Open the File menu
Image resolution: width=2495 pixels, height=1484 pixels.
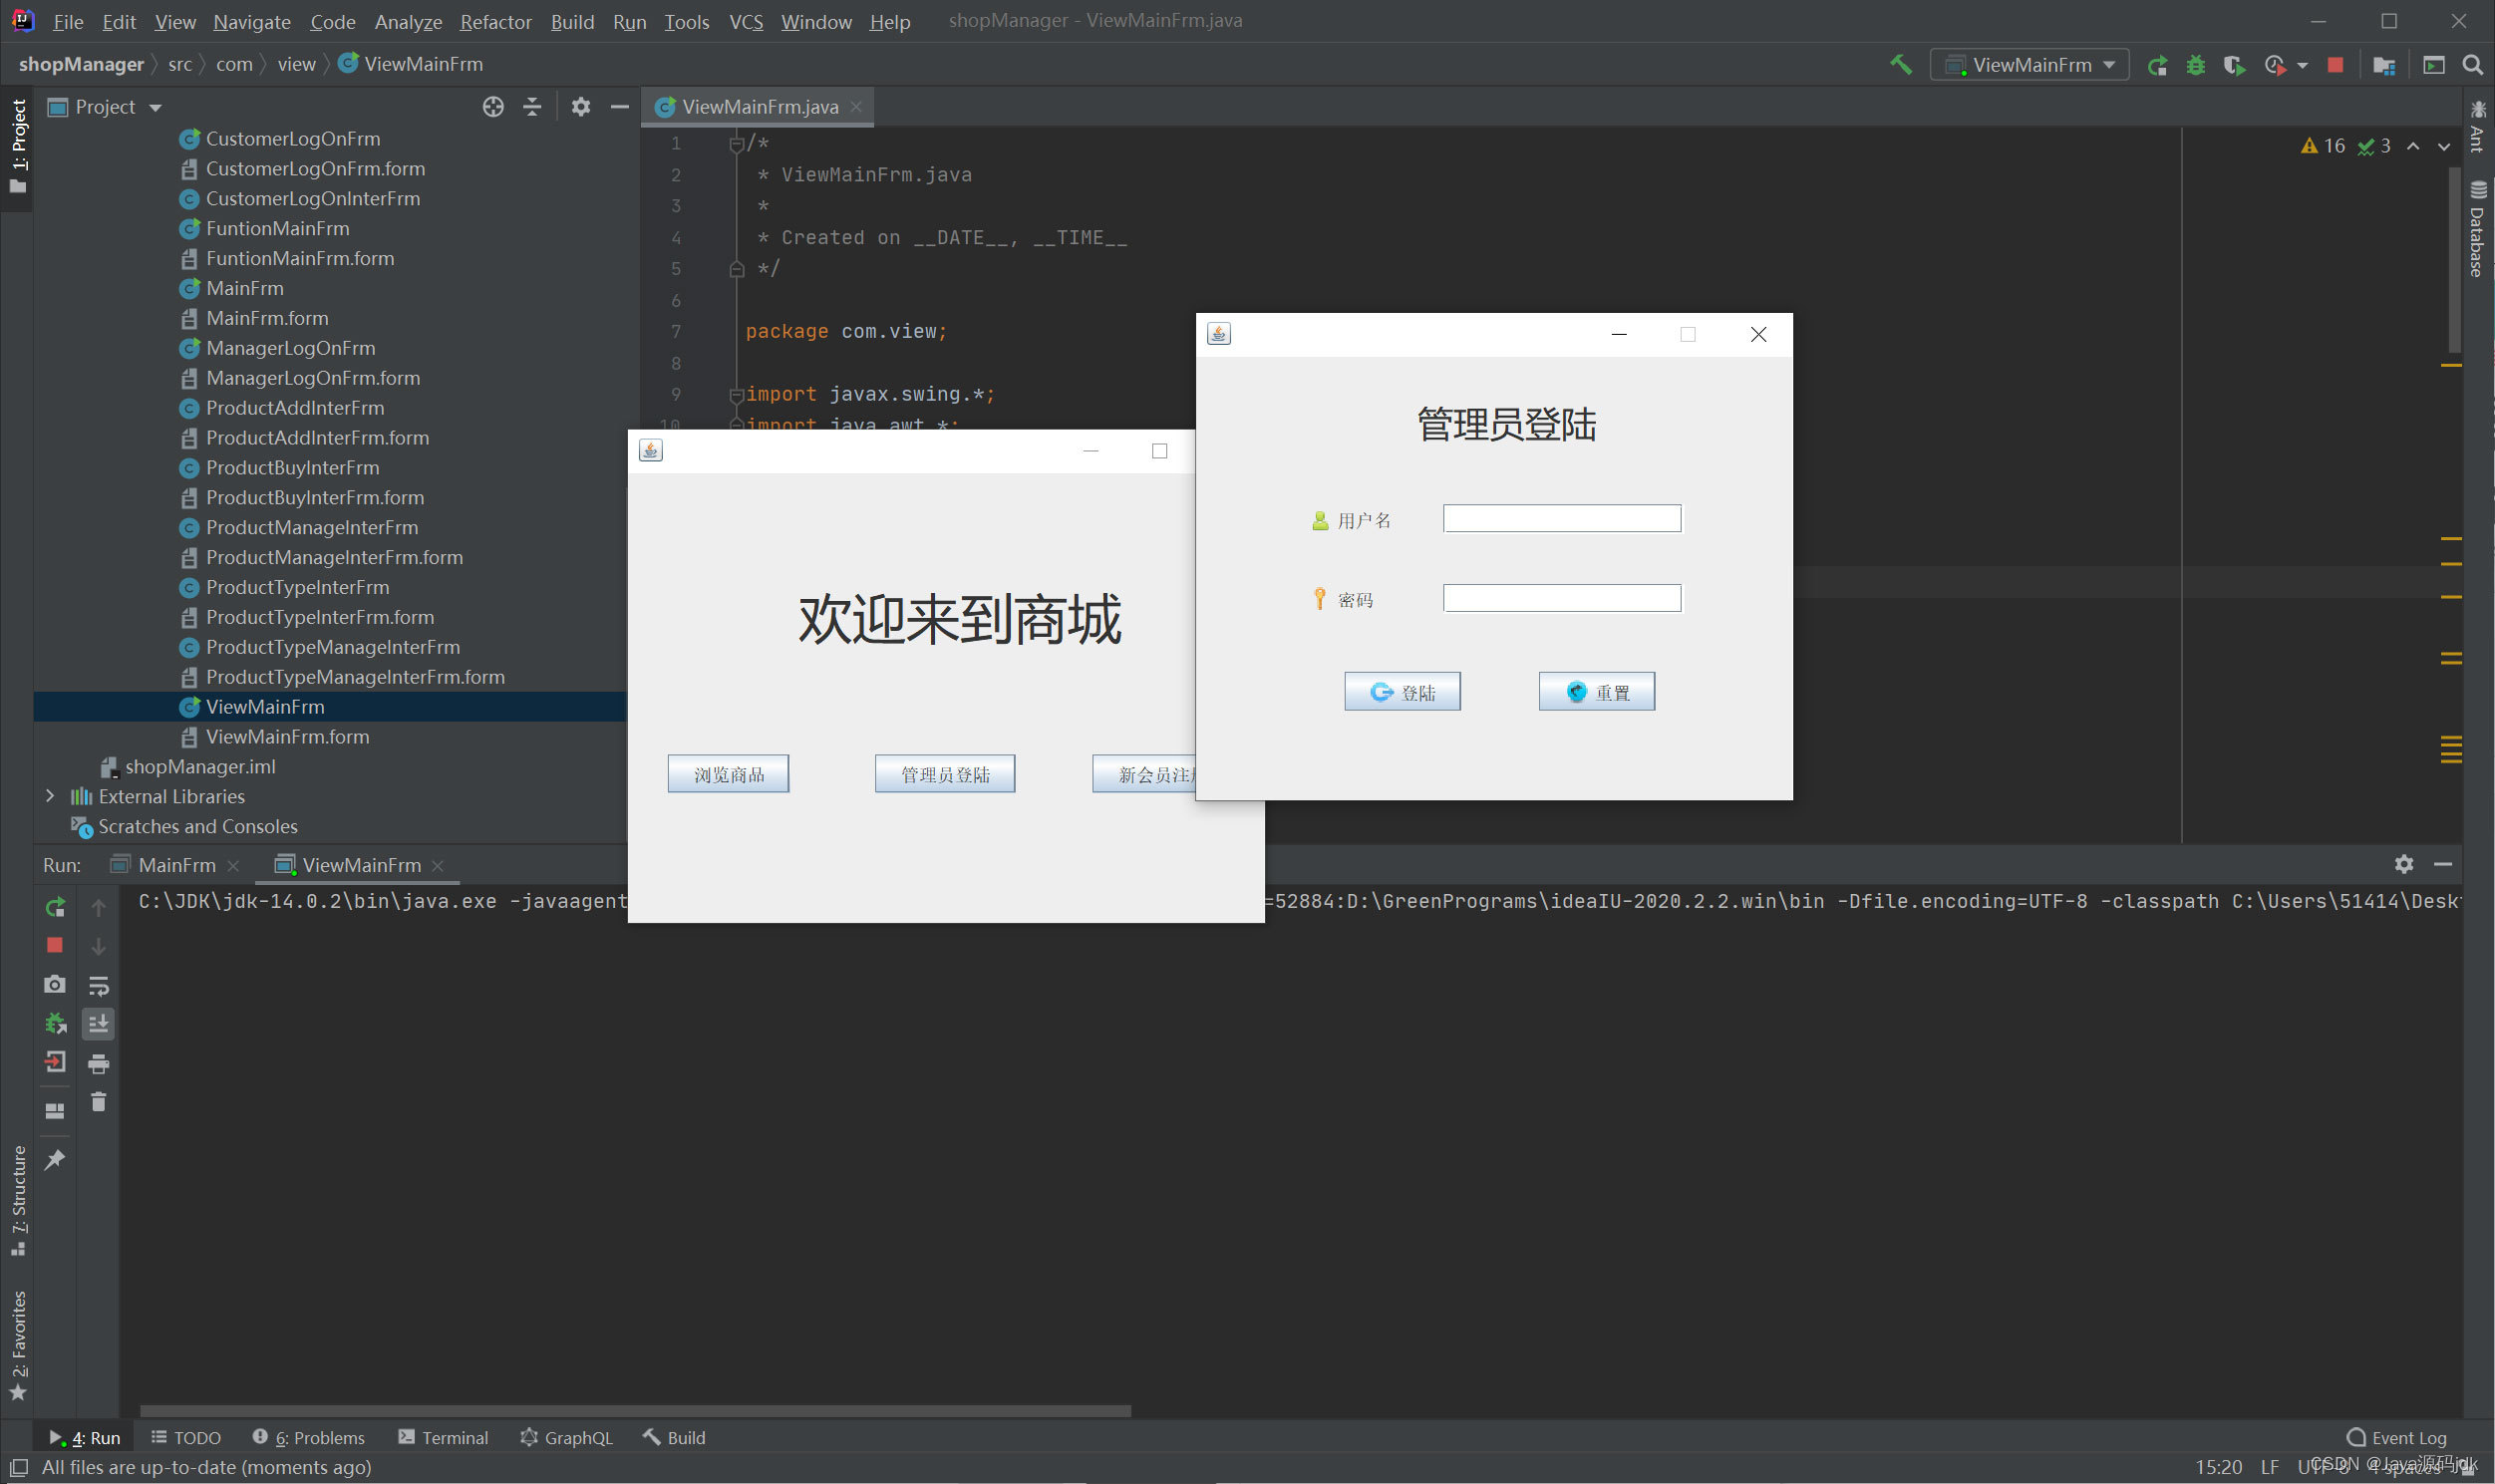click(67, 21)
